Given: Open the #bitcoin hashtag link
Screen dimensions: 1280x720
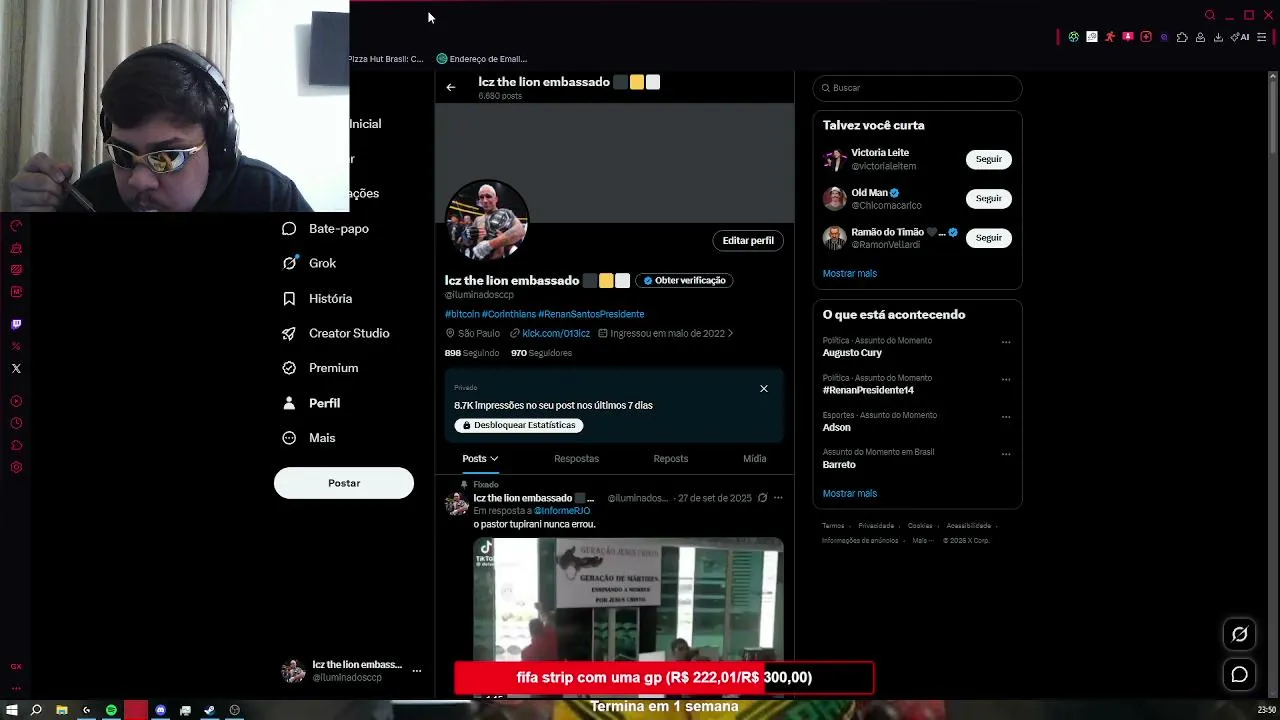Looking at the screenshot, I should coord(462,314).
